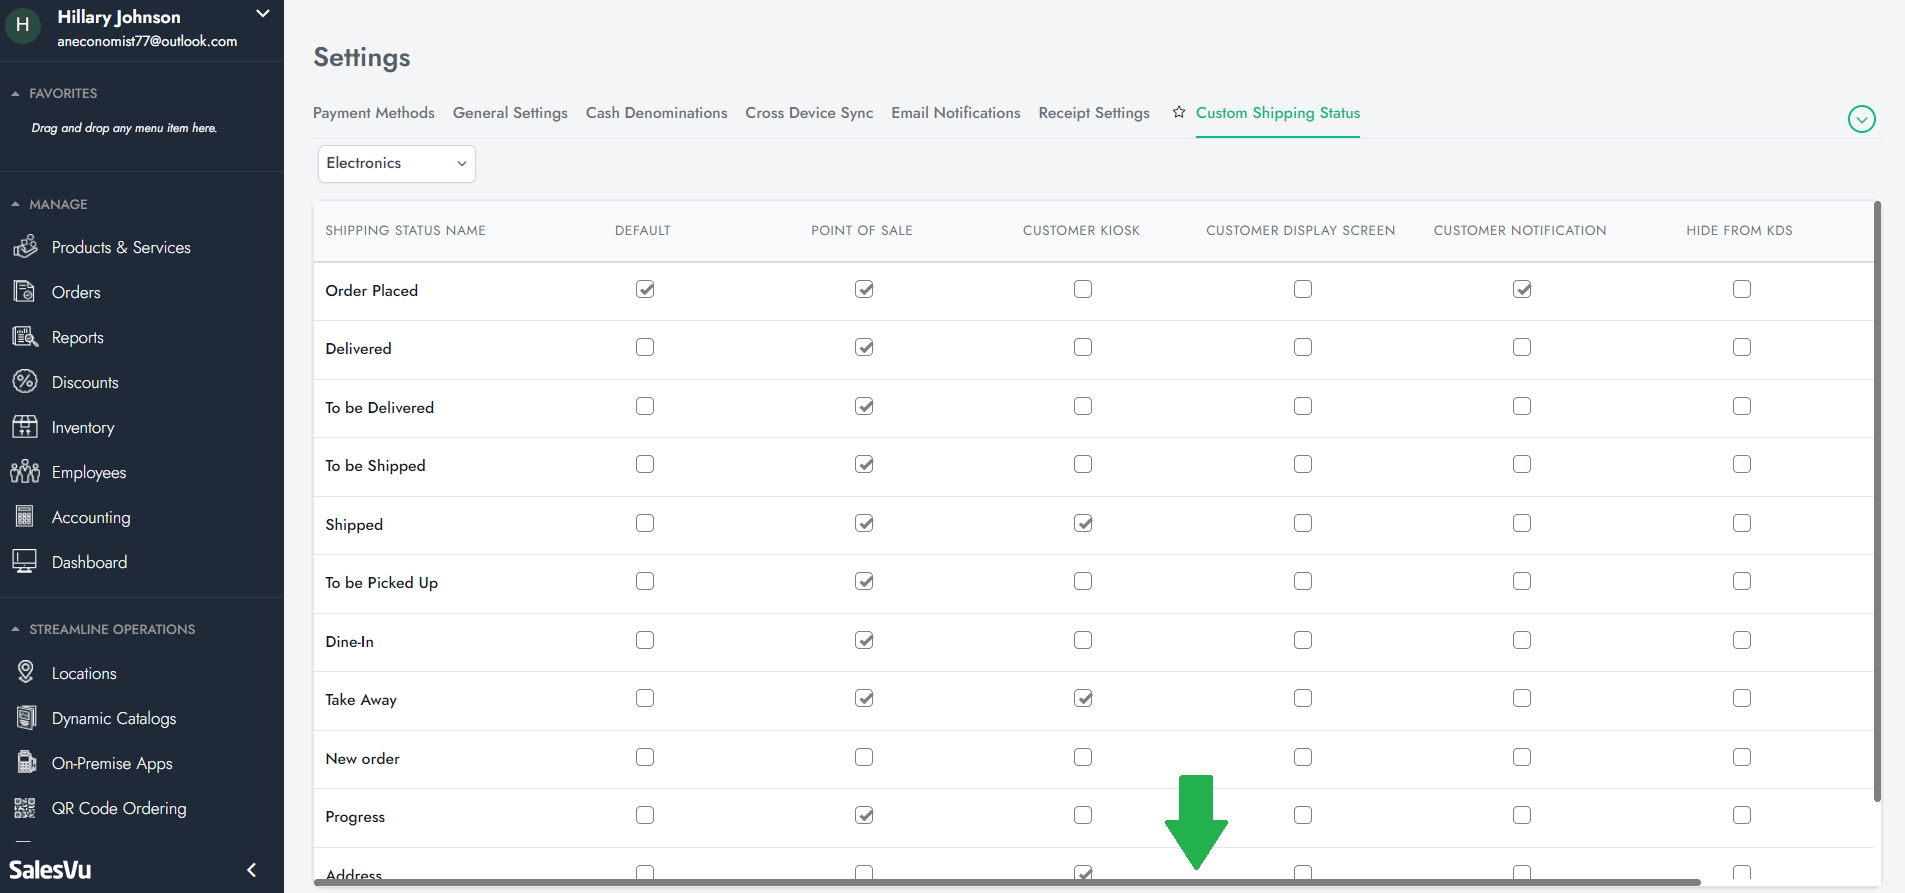The width and height of the screenshot is (1905, 893).
Task: Select the Discounts percent icon
Action: point(25,382)
